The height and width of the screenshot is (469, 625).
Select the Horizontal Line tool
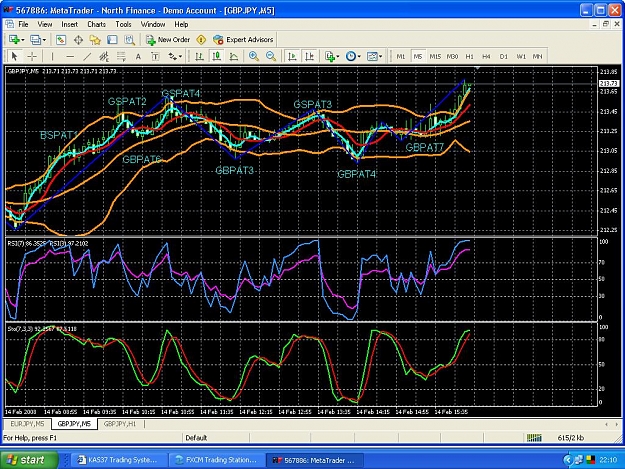(x=70, y=57)
